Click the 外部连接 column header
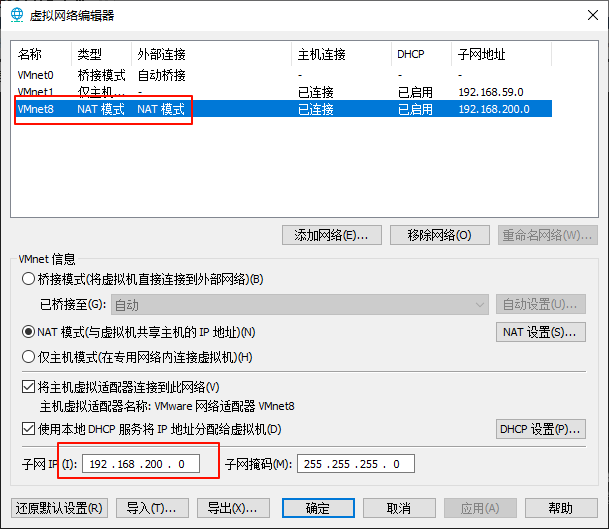Viewport: 609px width, 529px height. point(212,54)
